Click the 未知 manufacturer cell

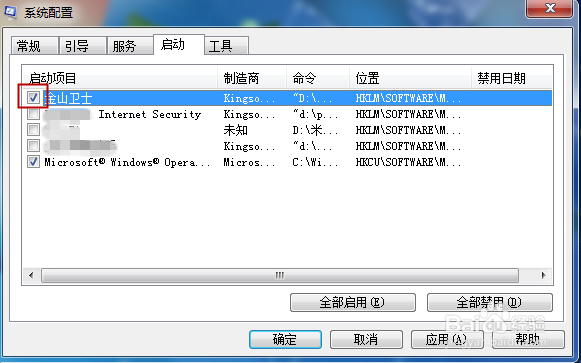[x=235, y=130]
